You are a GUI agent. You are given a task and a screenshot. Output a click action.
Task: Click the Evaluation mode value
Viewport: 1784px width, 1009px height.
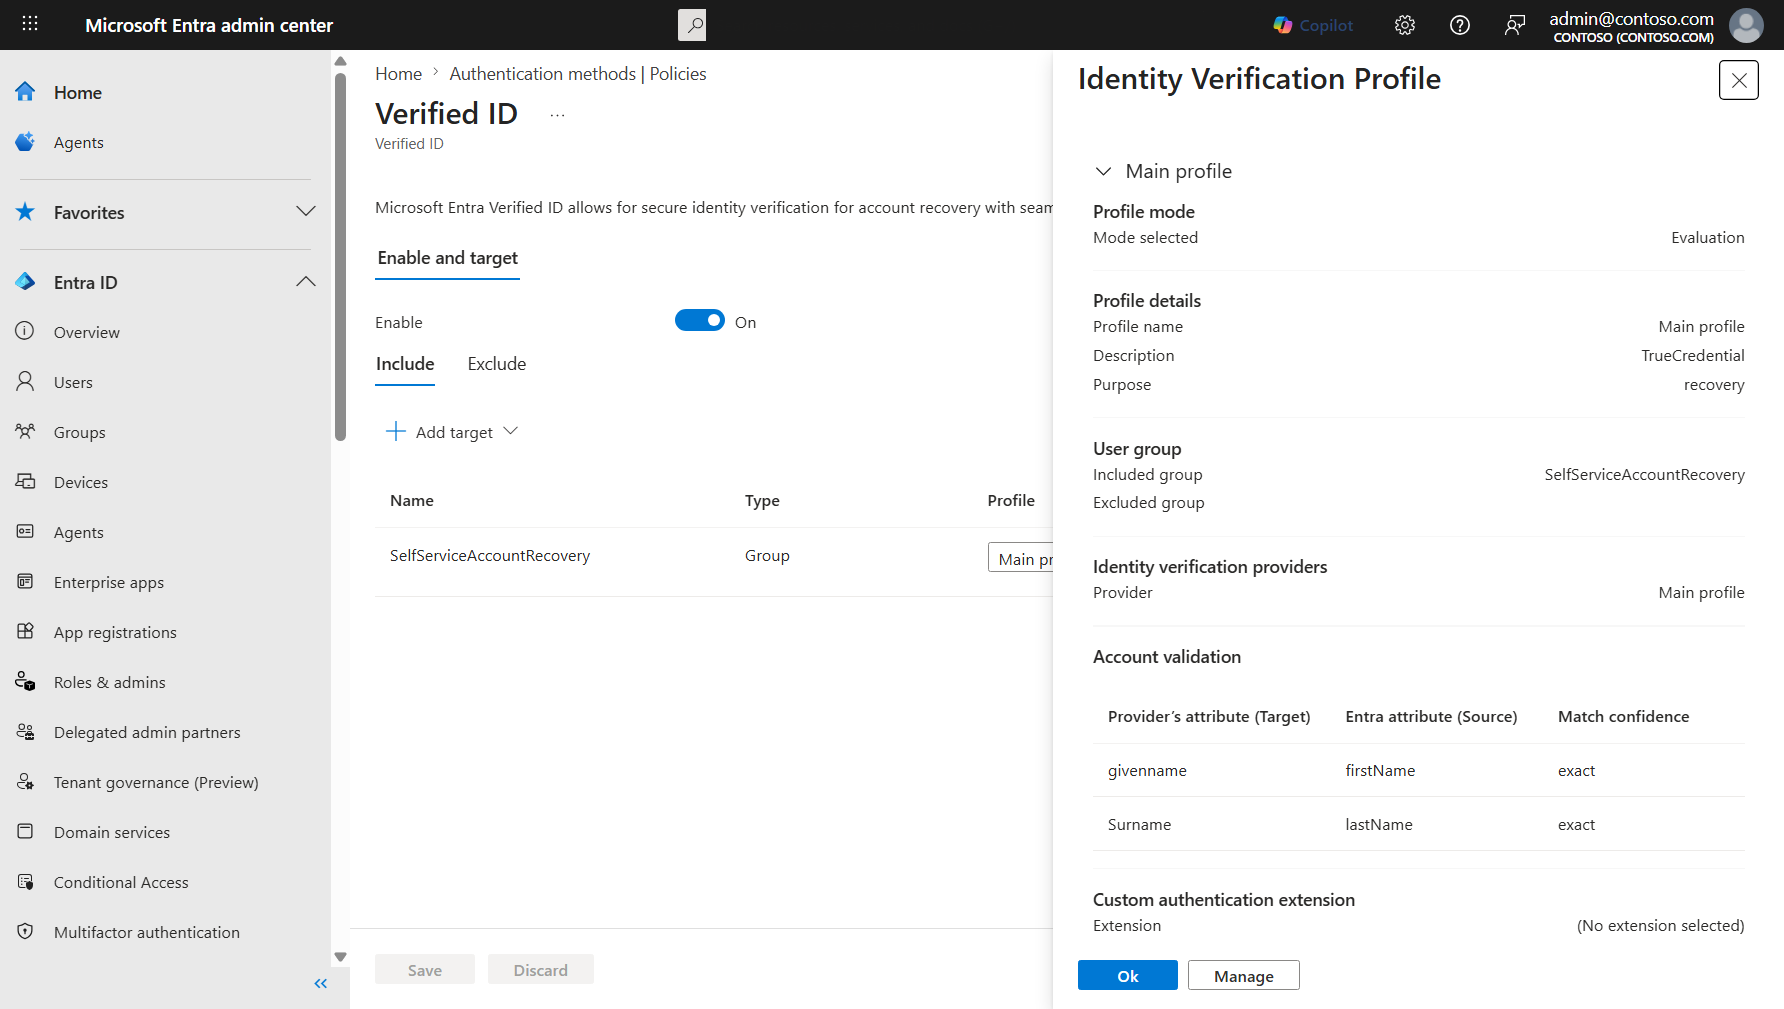pyautogui.click(x=1707, y=237)
